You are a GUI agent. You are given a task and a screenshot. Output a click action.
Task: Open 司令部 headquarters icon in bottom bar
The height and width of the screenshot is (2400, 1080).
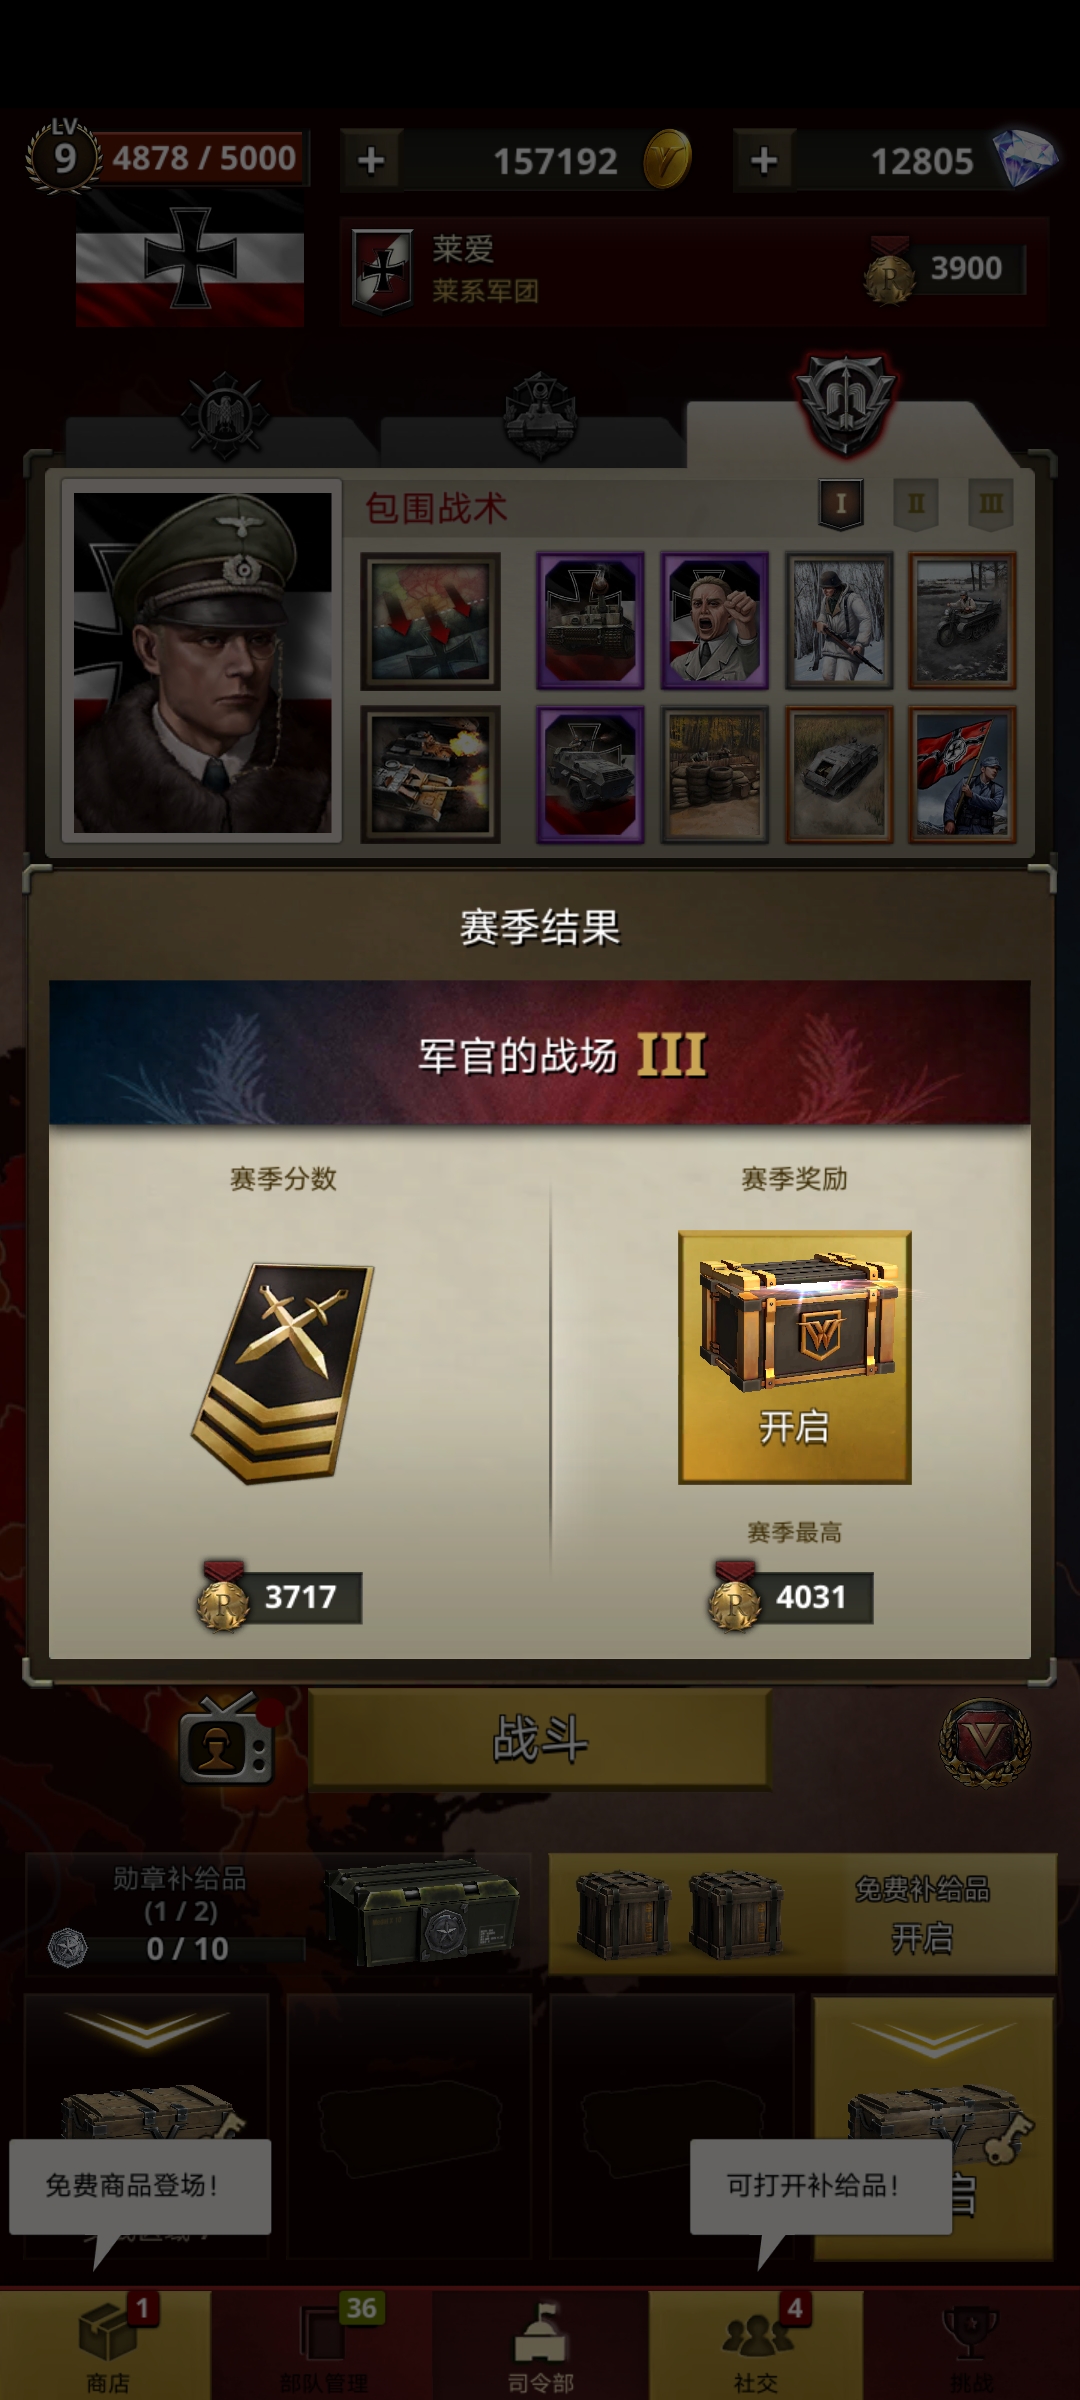[541, 2347]
